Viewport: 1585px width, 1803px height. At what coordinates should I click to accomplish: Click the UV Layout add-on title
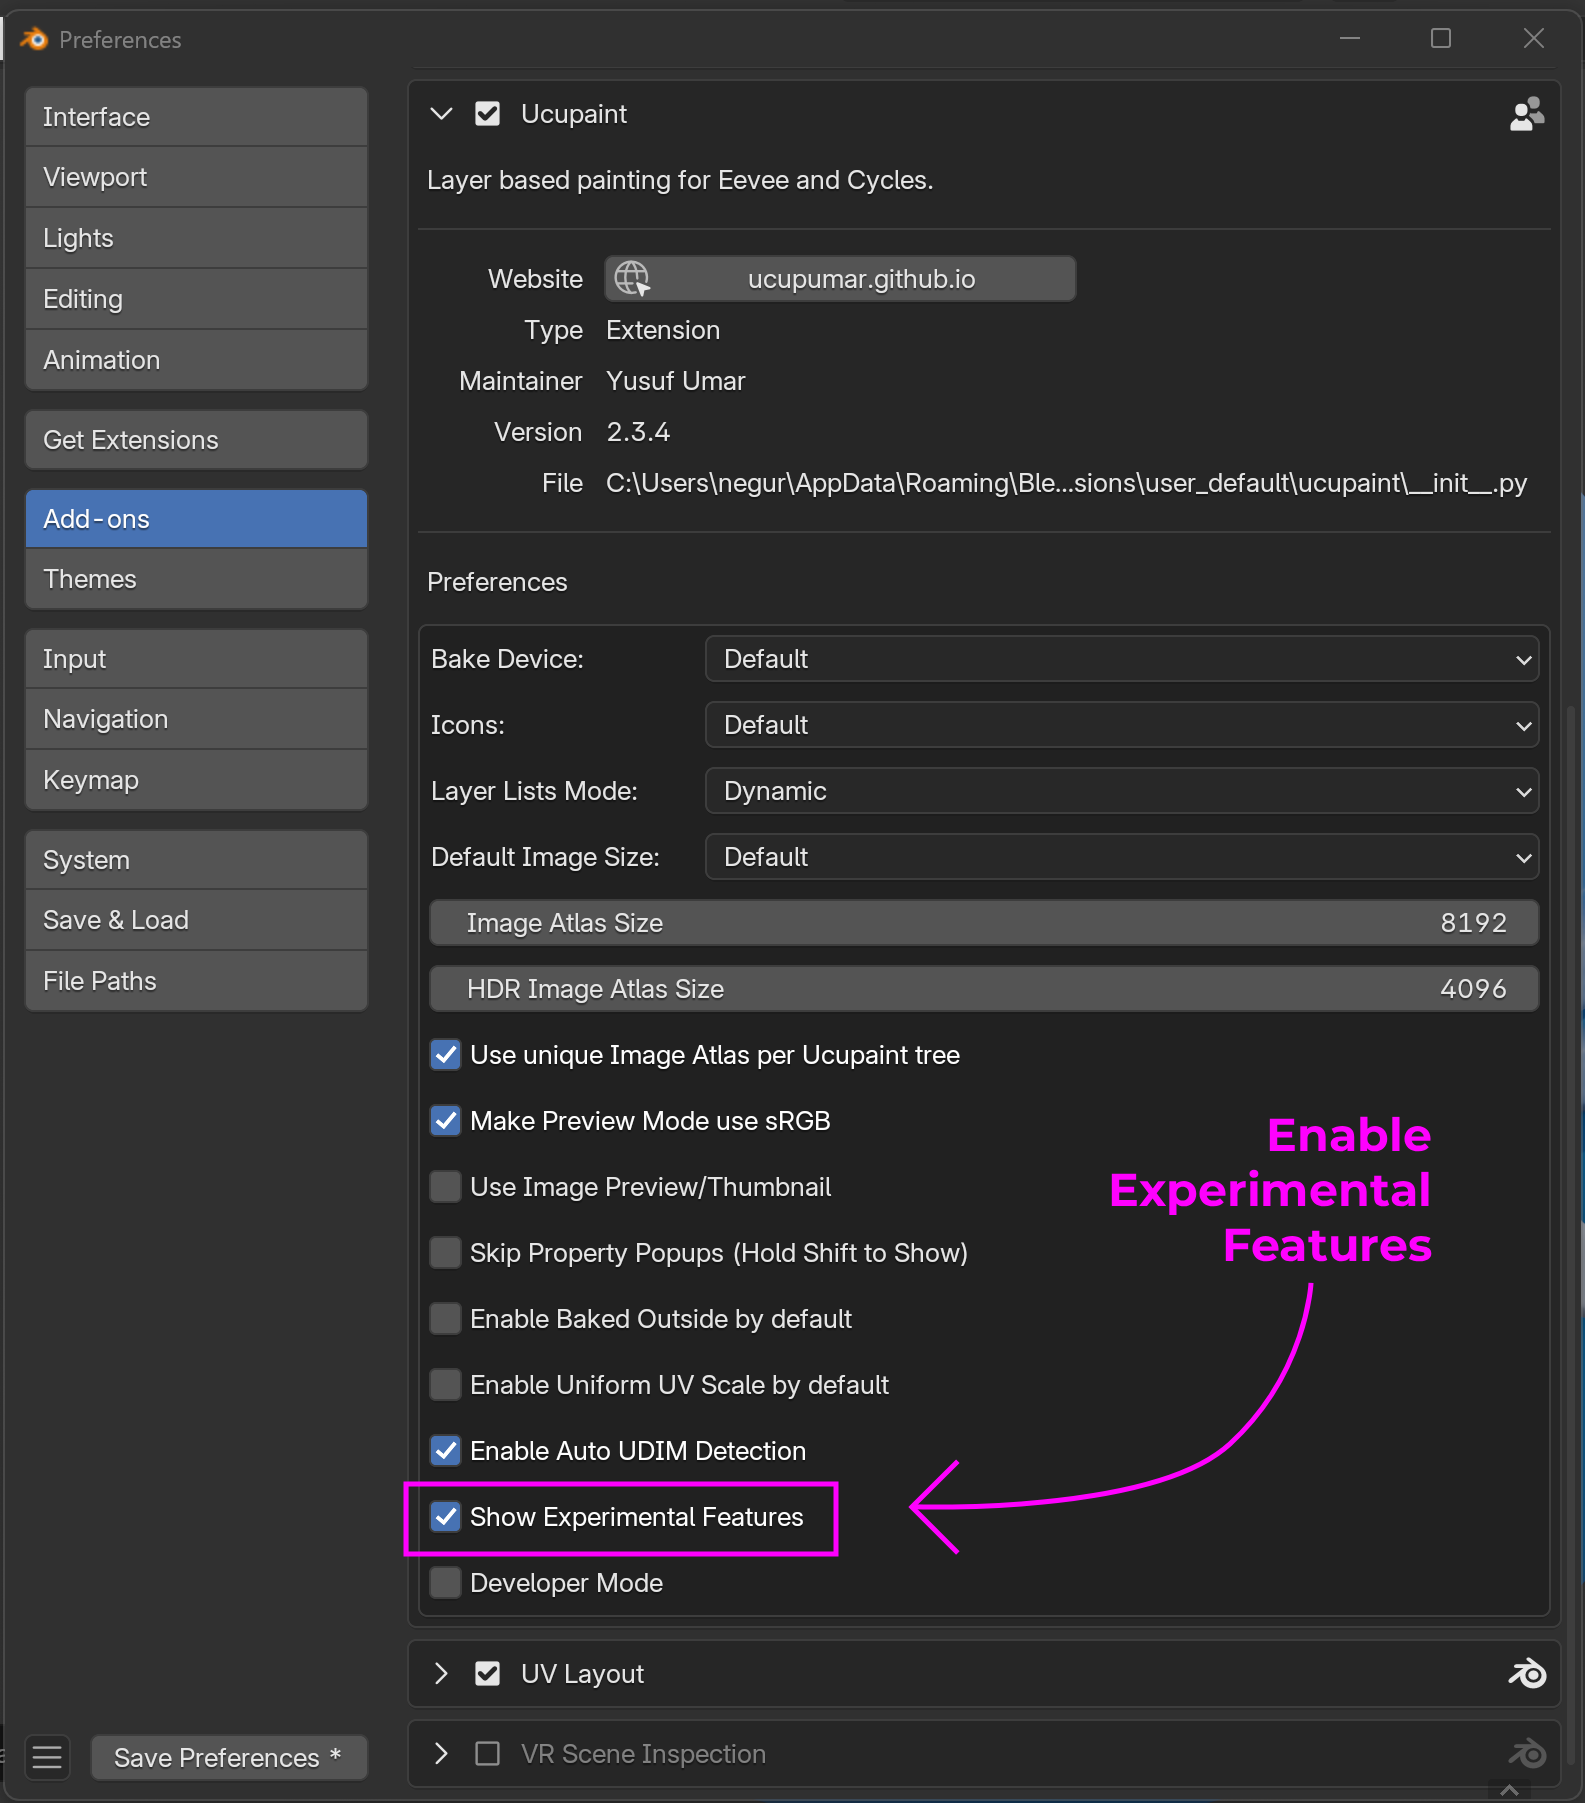(582, 1673)
